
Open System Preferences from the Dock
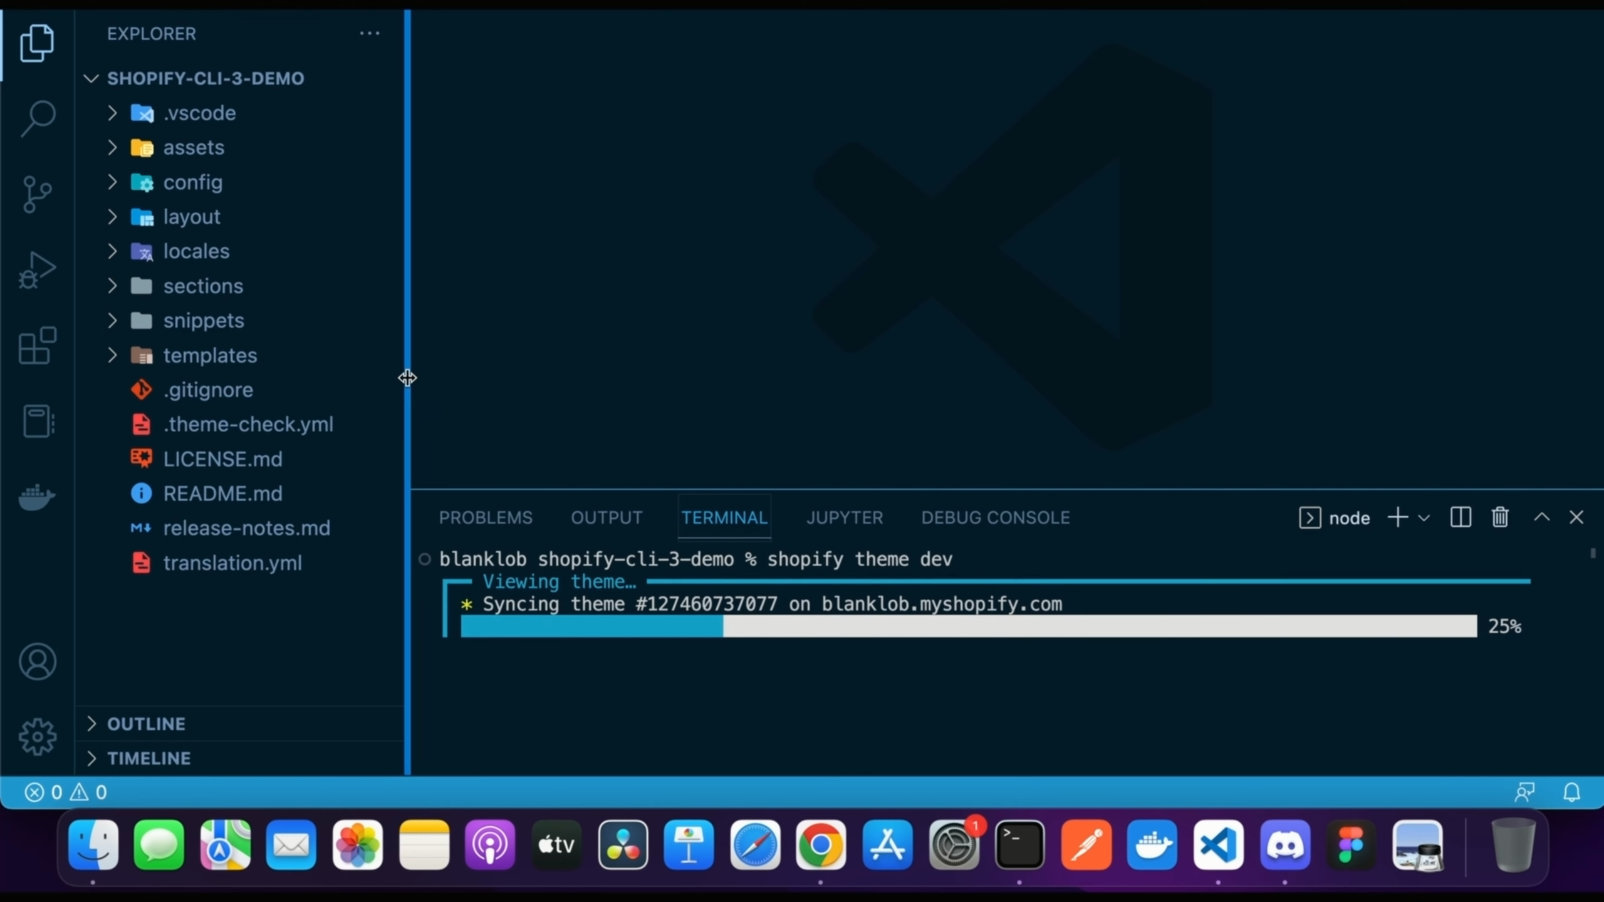click(954, 846)
